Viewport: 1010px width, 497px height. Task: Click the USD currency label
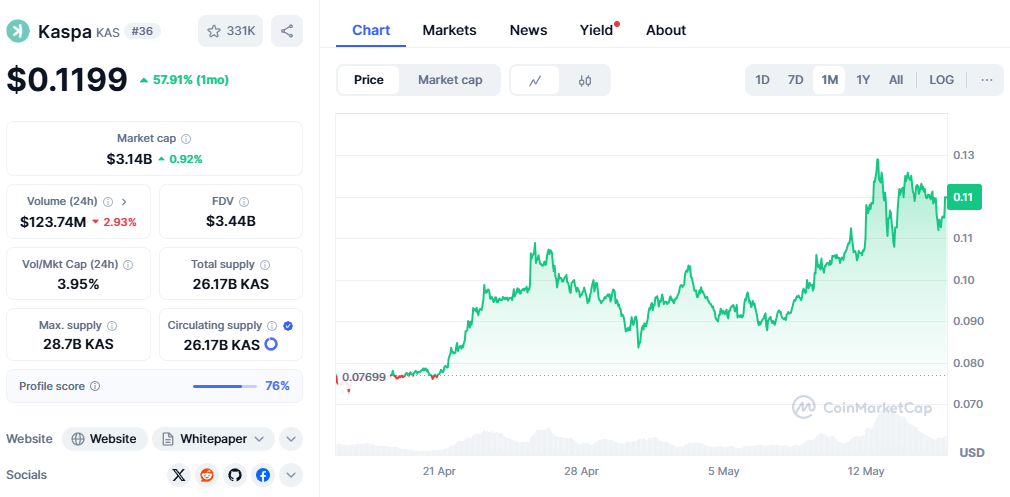tap(972, 453)
